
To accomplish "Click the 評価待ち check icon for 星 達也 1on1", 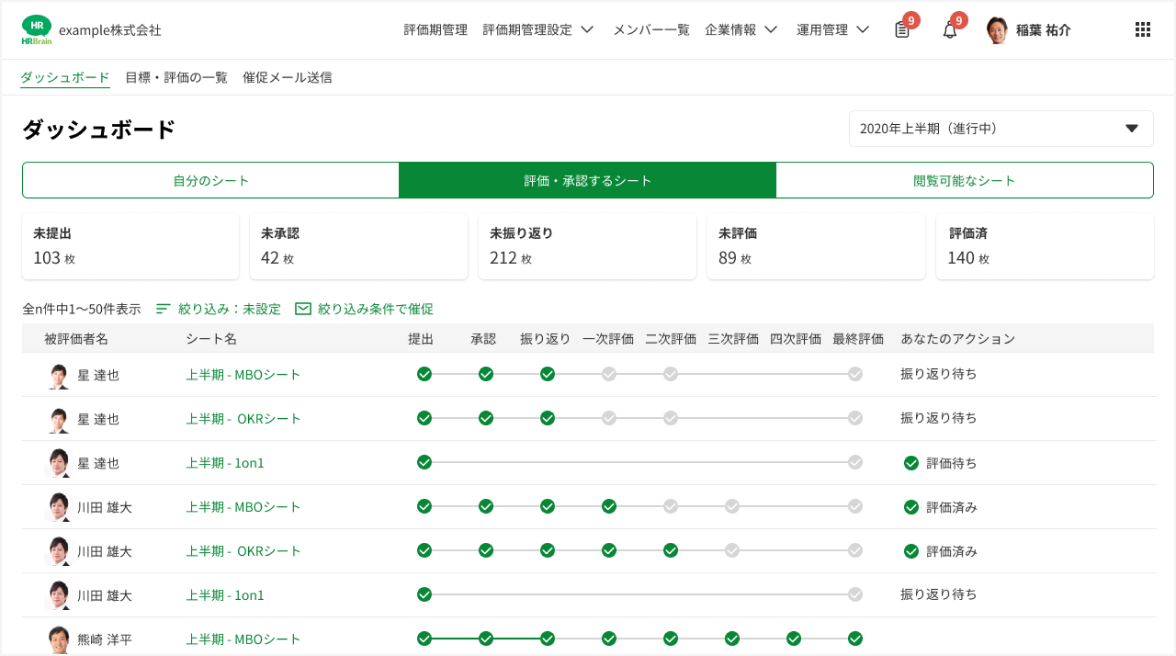I will (x=911, y=463).
